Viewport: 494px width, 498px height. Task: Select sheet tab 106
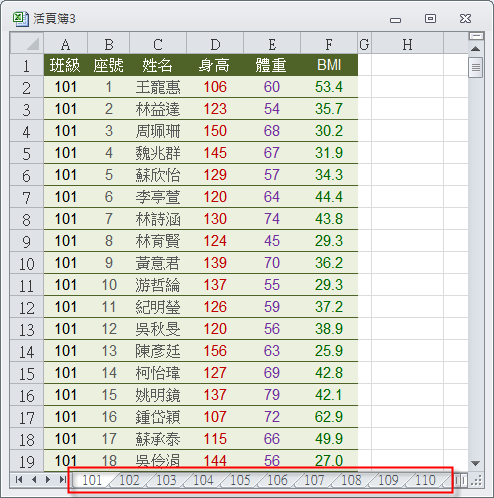[x=277, y=480]
